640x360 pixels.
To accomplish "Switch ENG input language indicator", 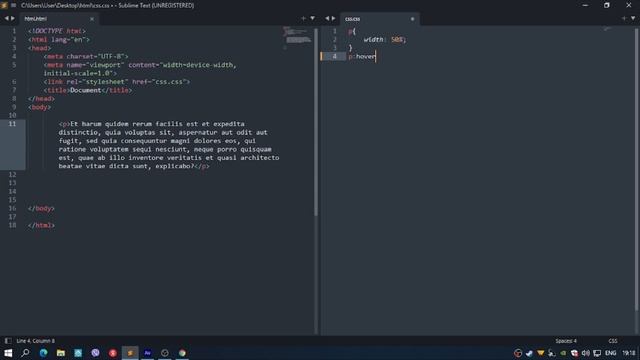I will (x=611, y=353).
